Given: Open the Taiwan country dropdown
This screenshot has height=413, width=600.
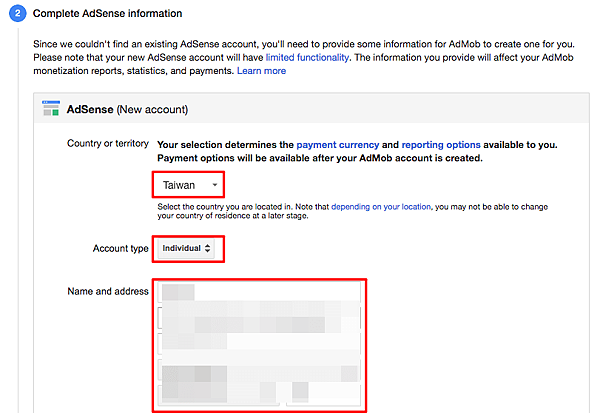Looking at the screenshot, I should (x=189, y=185).
